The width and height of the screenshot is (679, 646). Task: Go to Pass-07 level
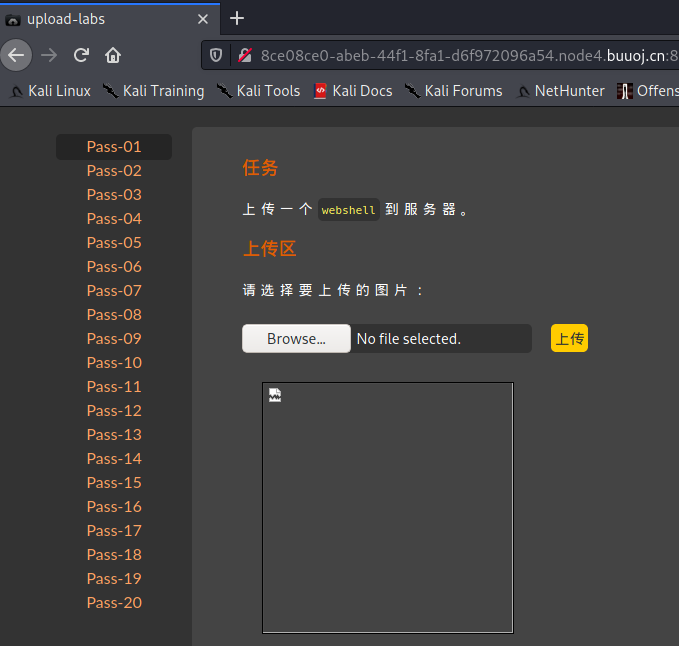(x=114, y=291)
